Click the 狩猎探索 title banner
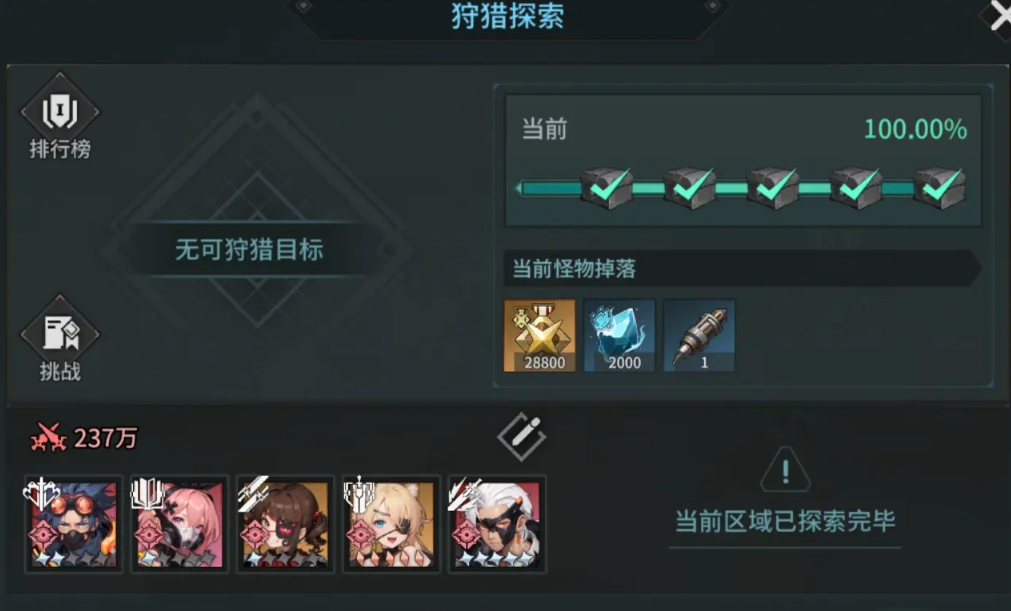1011x611 pixels. [x=507, y=16]
